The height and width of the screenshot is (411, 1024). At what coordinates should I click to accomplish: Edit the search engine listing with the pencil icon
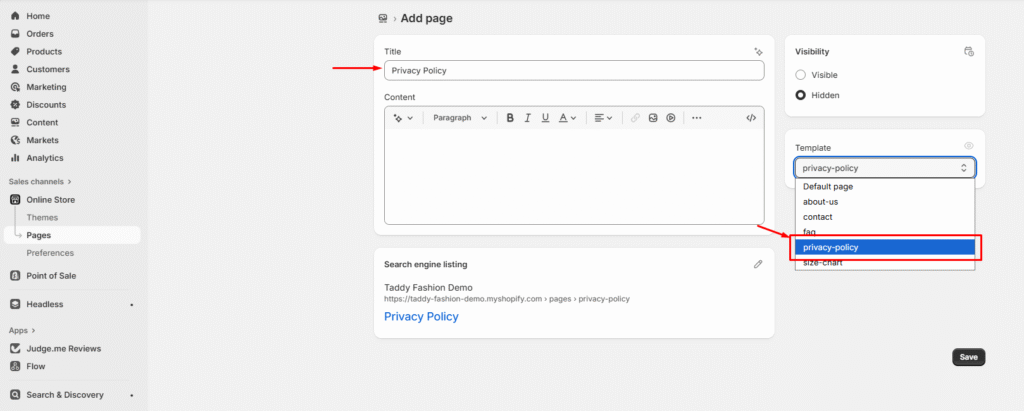tap(758, 264)
